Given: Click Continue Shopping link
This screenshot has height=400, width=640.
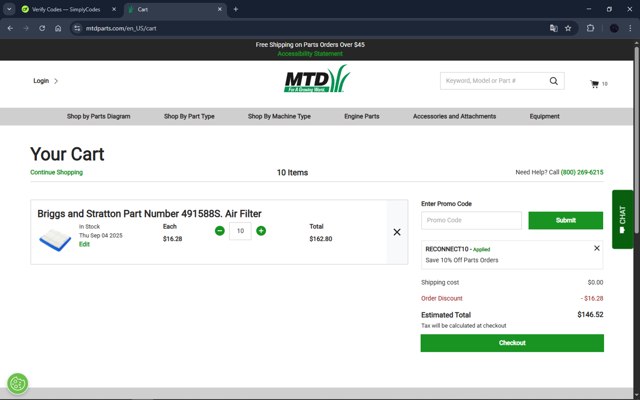Looking at the screenshot, I should coord(56,172).
